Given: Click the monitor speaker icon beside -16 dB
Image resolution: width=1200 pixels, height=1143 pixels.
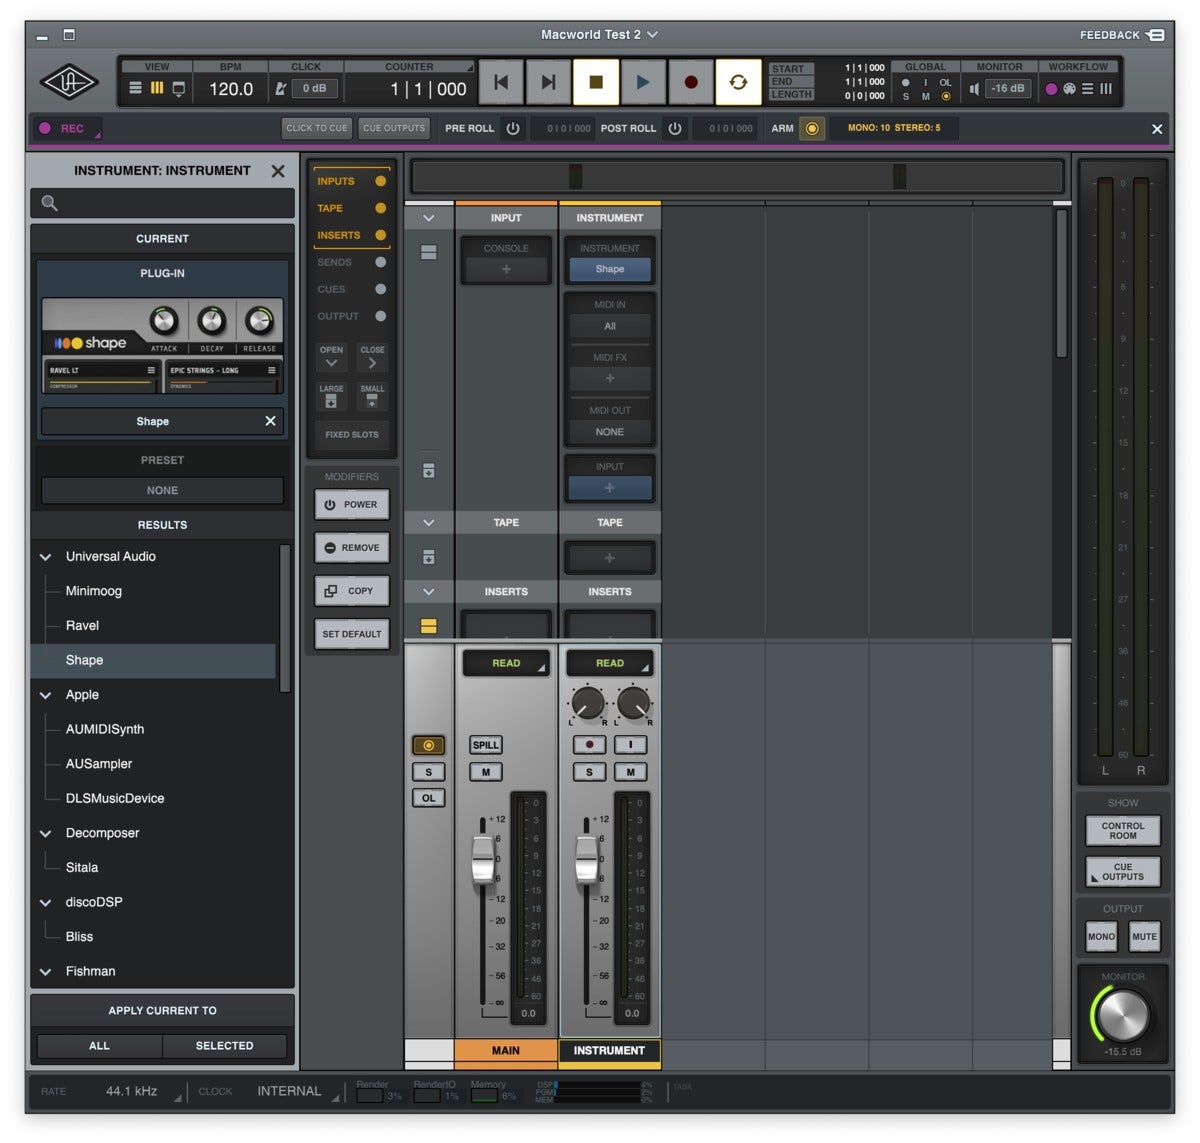Looking at the screenshot, I should pyautogui.click(x=974, y=89).
